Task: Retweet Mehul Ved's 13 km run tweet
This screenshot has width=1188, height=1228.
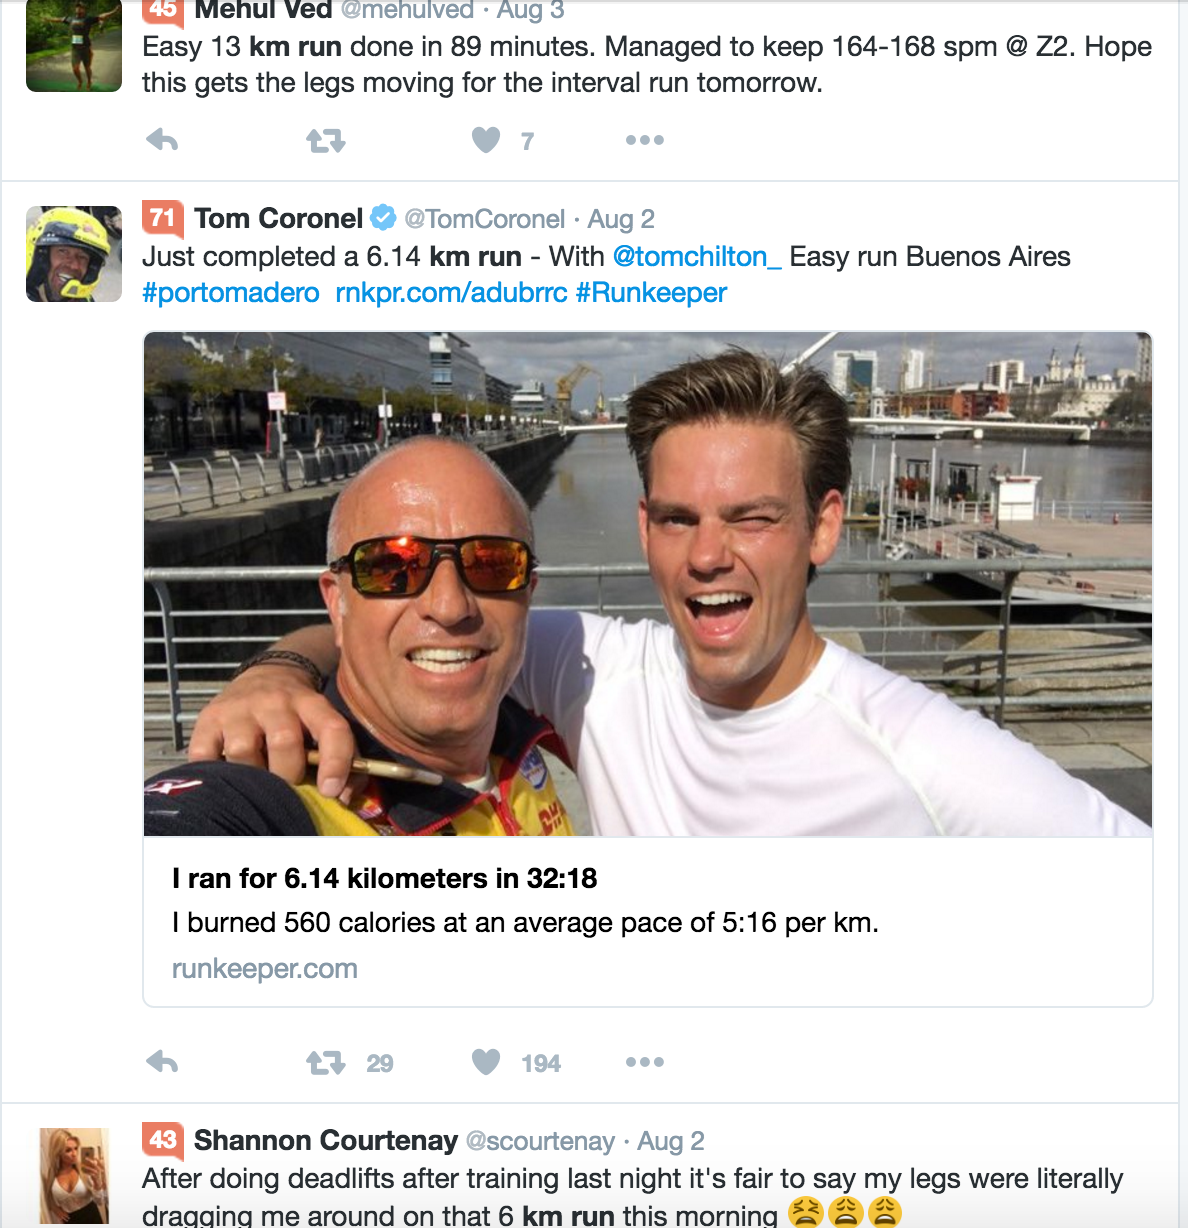Action: click(325, 140)
